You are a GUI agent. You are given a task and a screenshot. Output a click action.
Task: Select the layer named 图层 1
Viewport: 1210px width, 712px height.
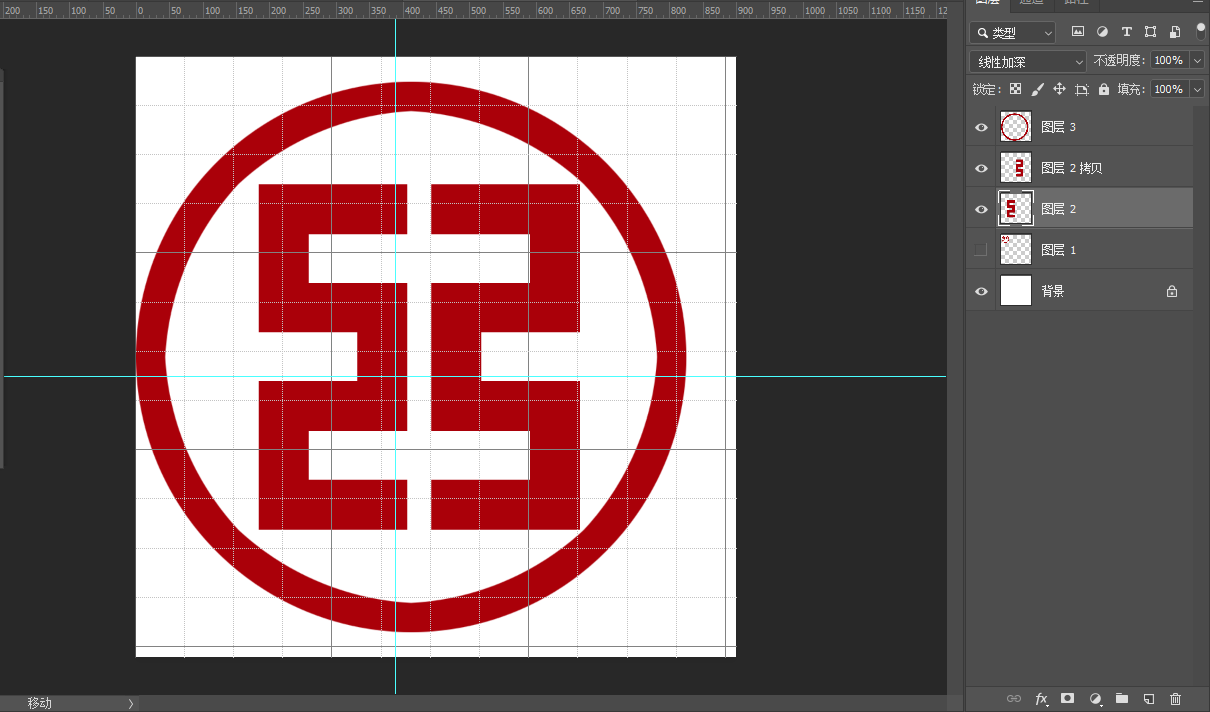[1059, 250]
